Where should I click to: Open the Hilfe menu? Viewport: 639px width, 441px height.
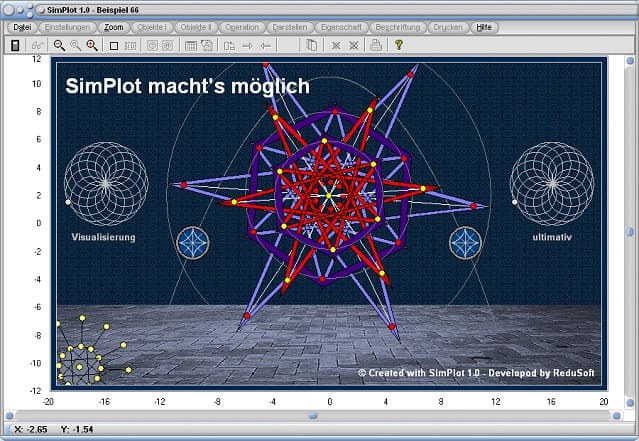coord(484,27)
